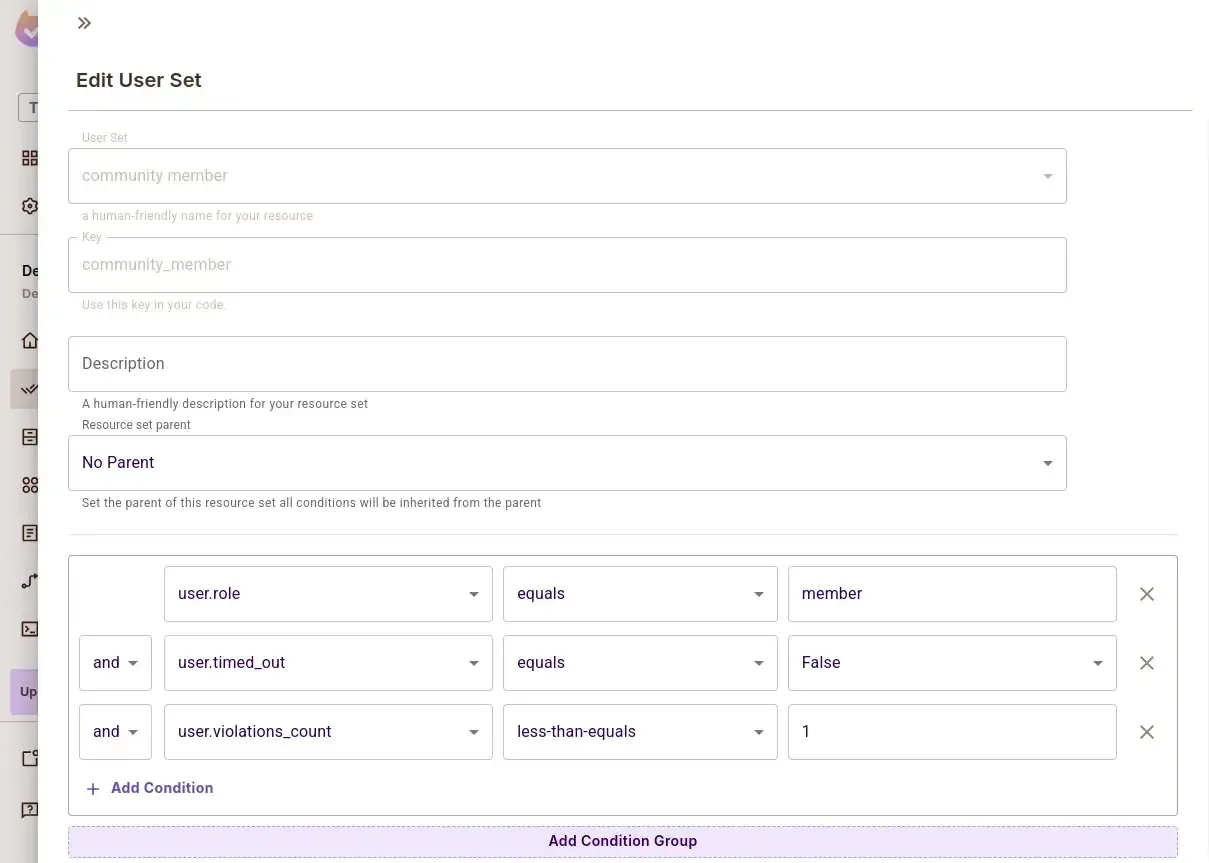
Task: Edit the 'member' value input field
Action: pos(951,594)
